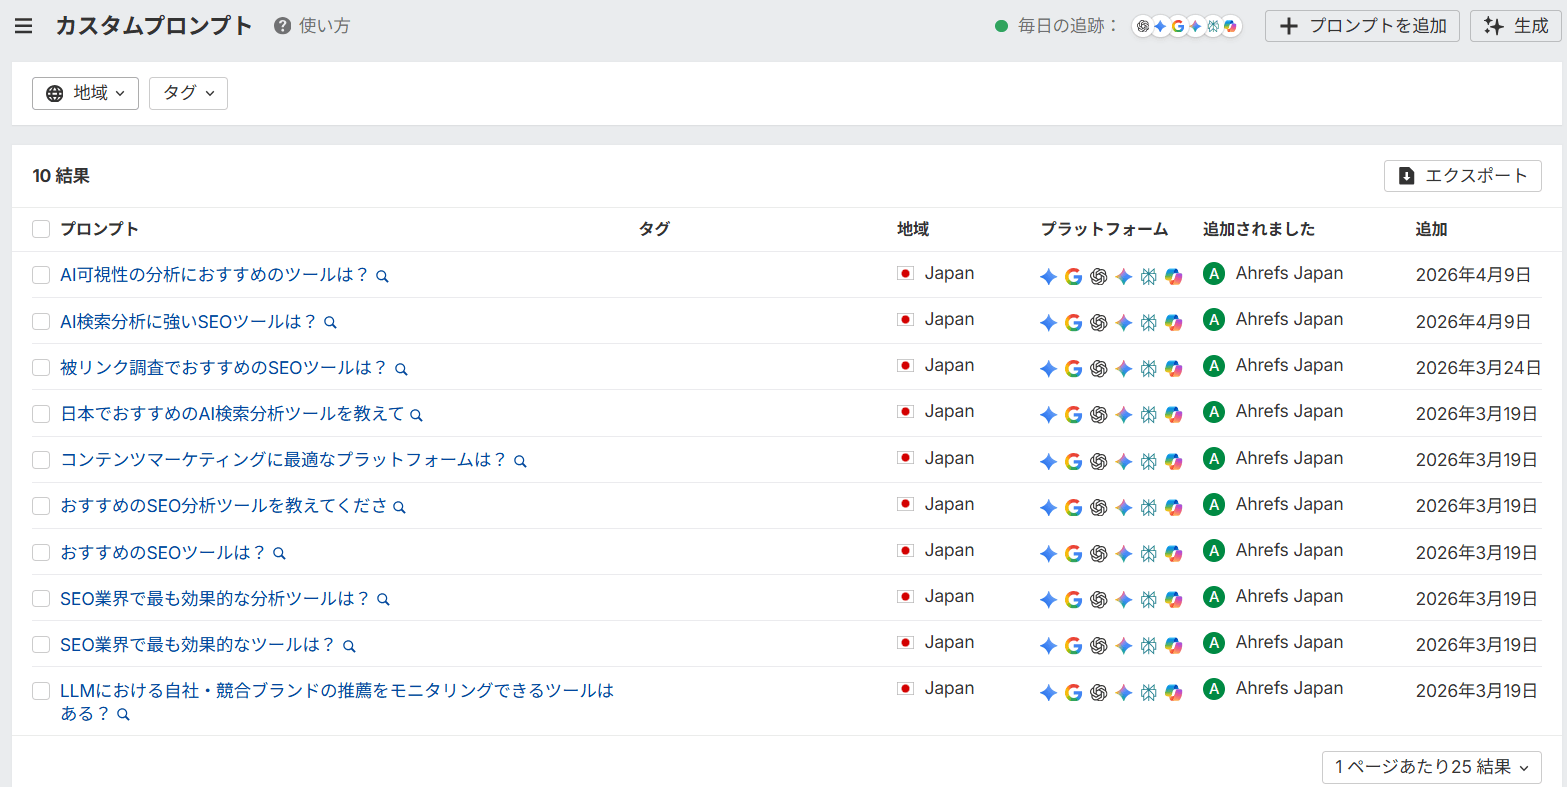Screen dimensions: 1567x787
Task: Click the カスタムプロンプト page title
Action: (x=154, y=26)
